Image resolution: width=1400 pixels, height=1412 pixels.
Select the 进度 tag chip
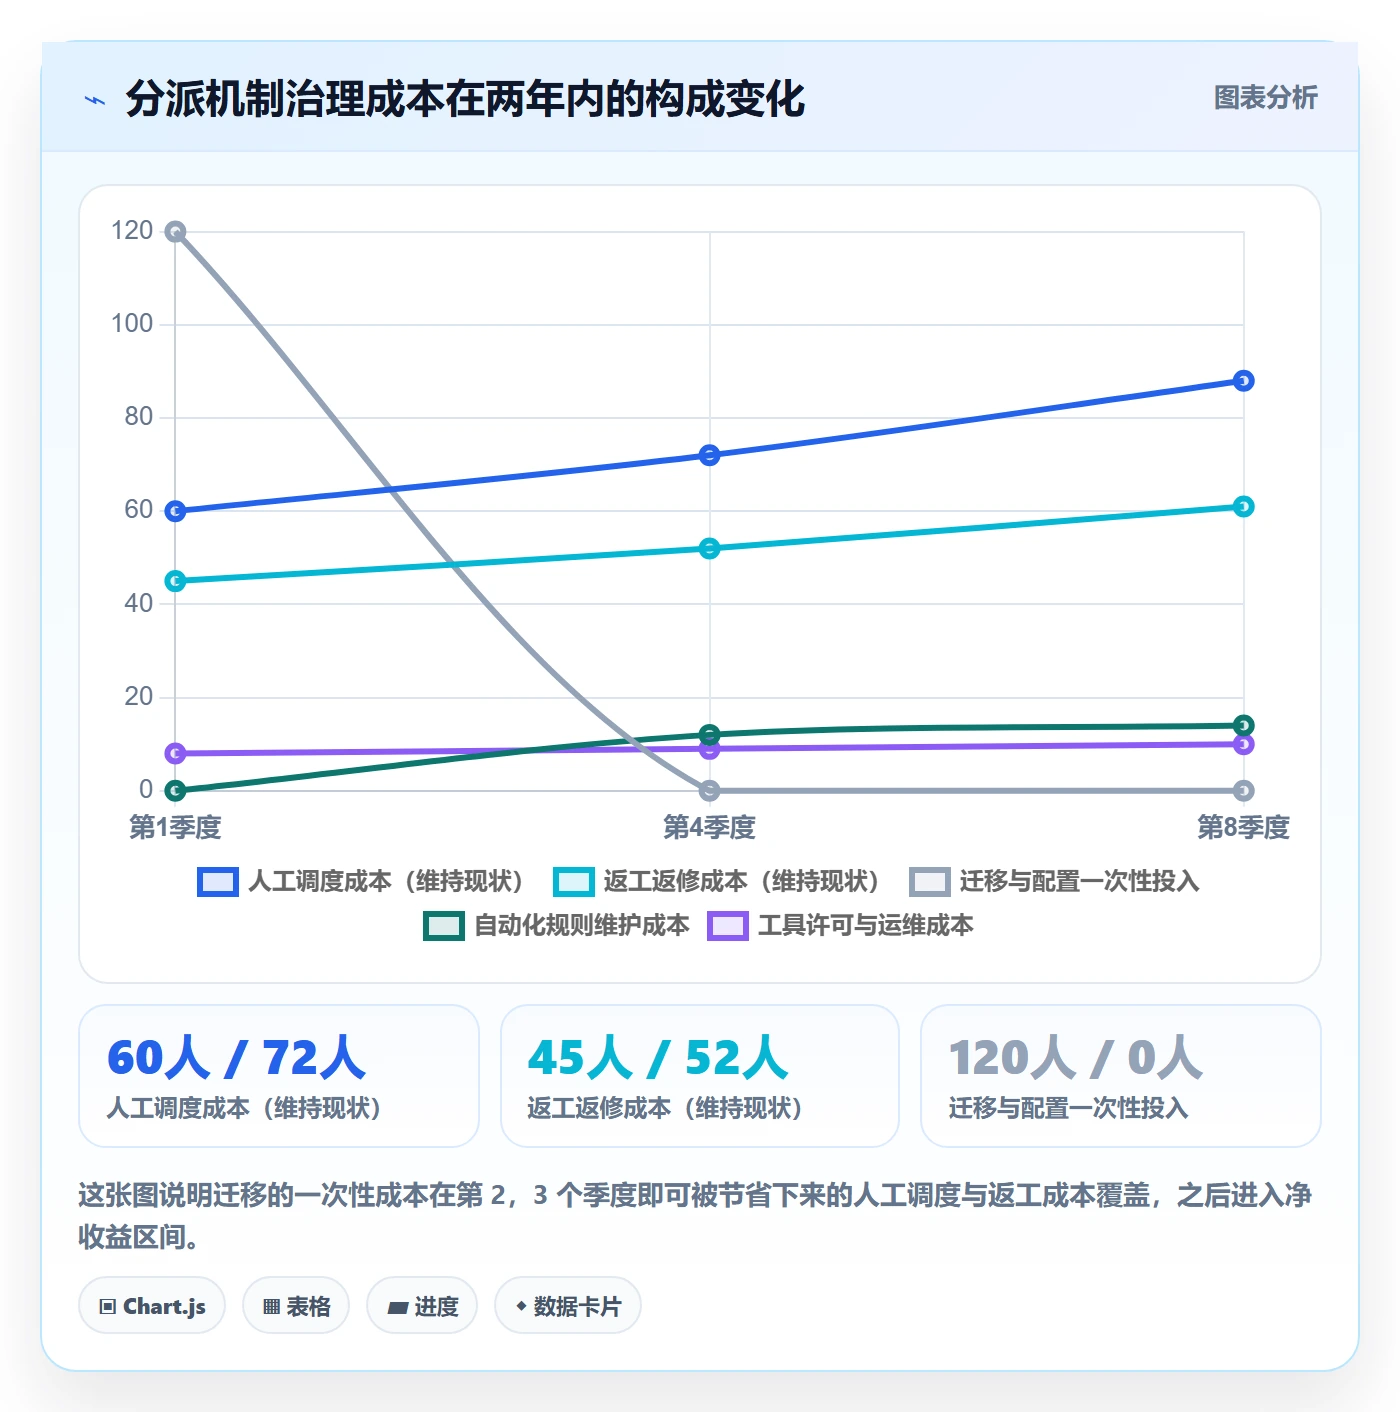click(x=422, y=1306)
